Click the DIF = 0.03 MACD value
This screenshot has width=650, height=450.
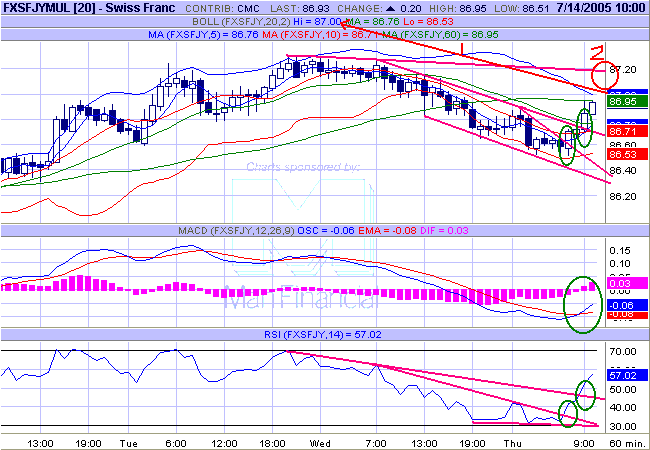[444, 230]
